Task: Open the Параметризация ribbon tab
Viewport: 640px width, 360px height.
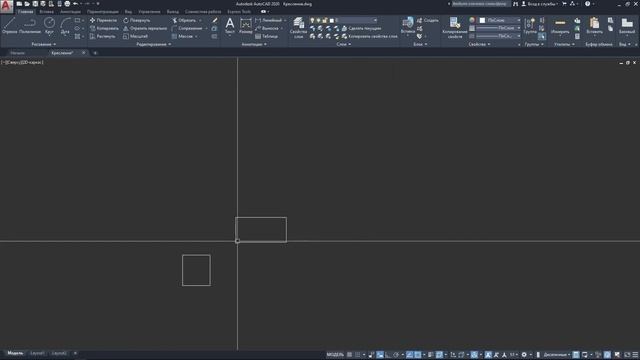Action: [102, 11]
